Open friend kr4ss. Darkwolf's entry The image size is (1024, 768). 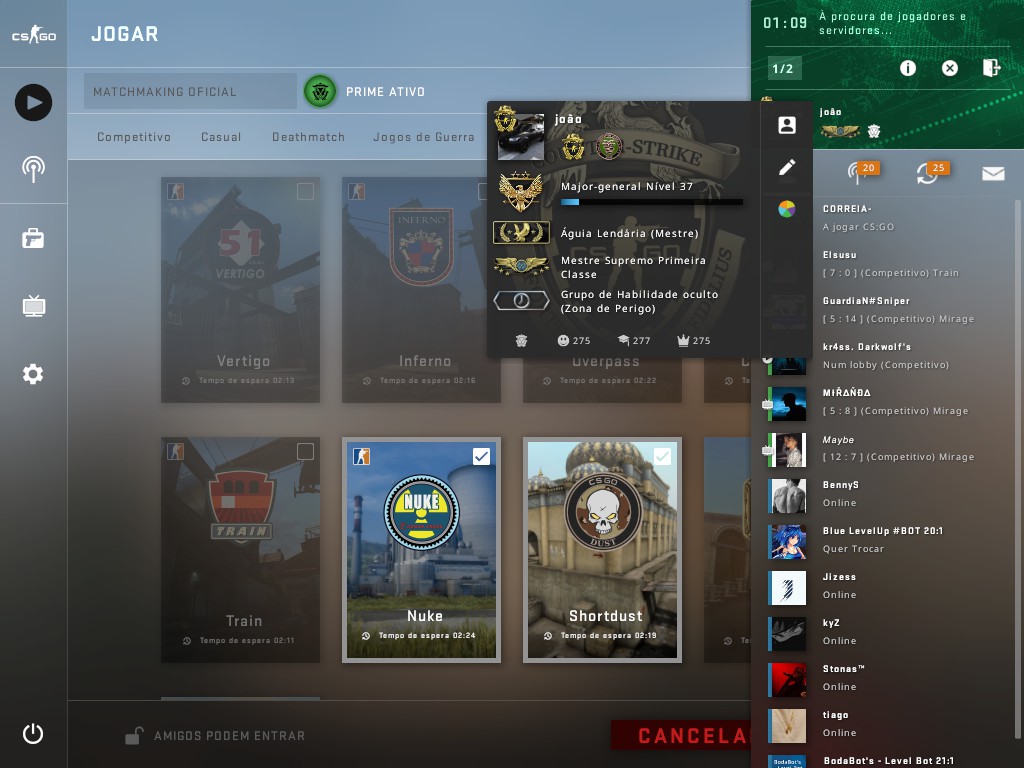[888, 355]
